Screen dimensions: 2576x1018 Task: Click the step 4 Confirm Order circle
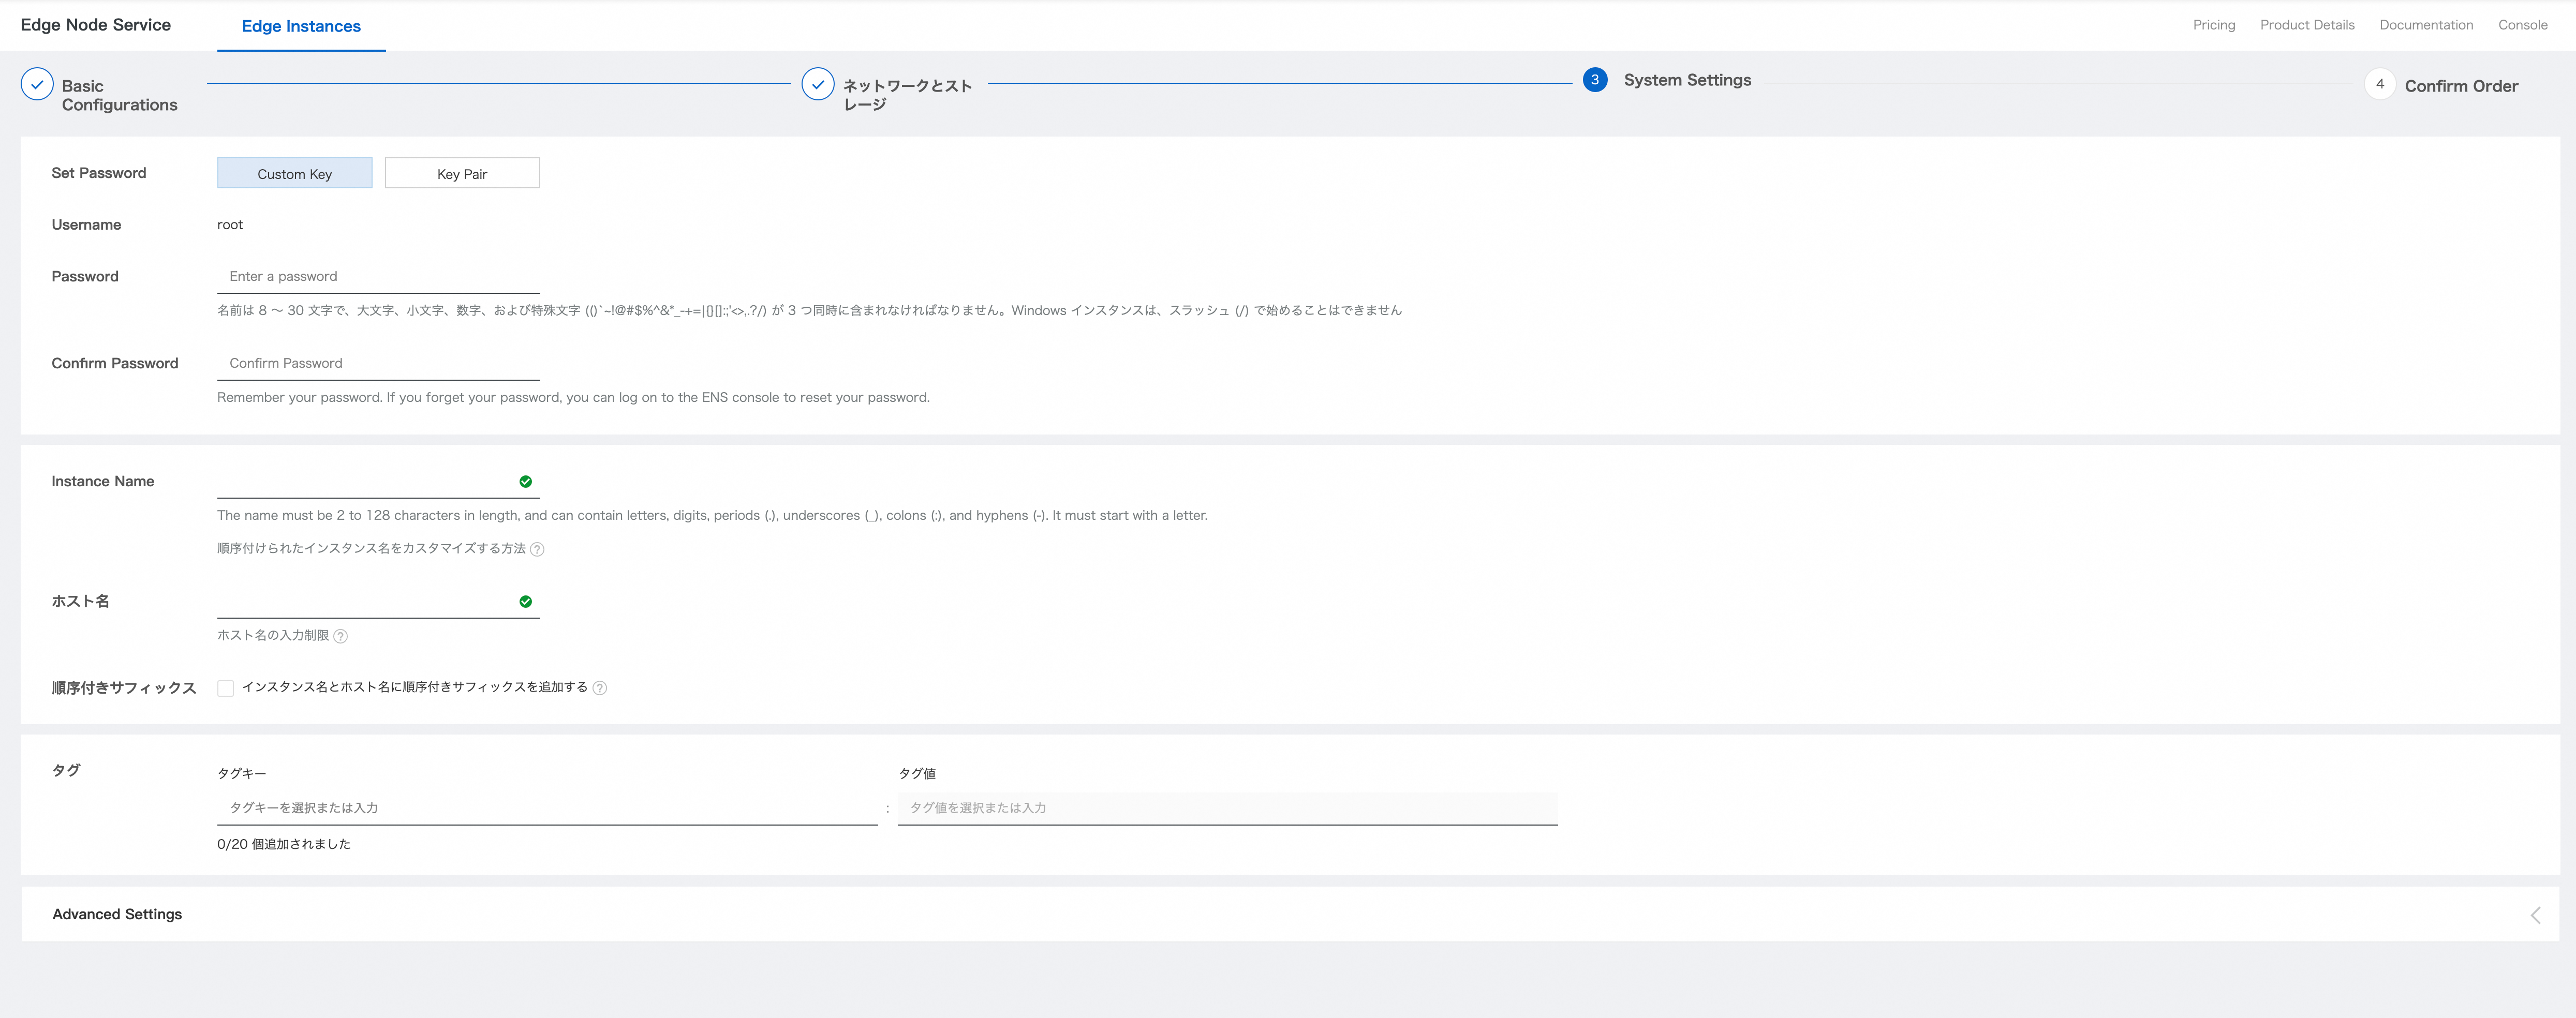point(2379,85)
